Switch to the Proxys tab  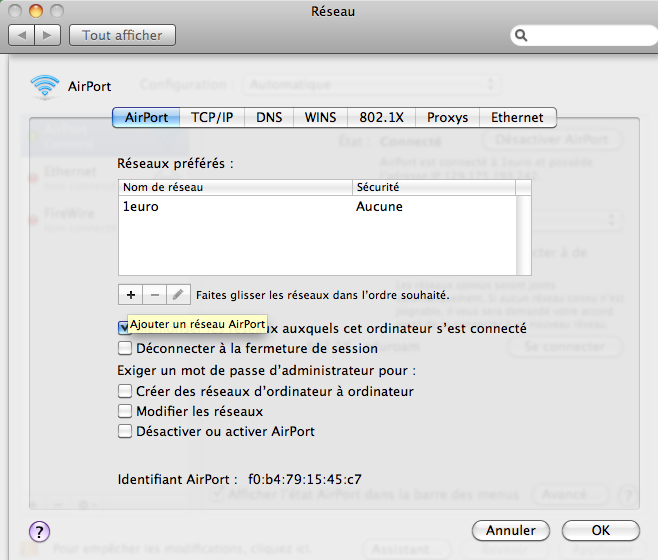(x=447, y=117)
